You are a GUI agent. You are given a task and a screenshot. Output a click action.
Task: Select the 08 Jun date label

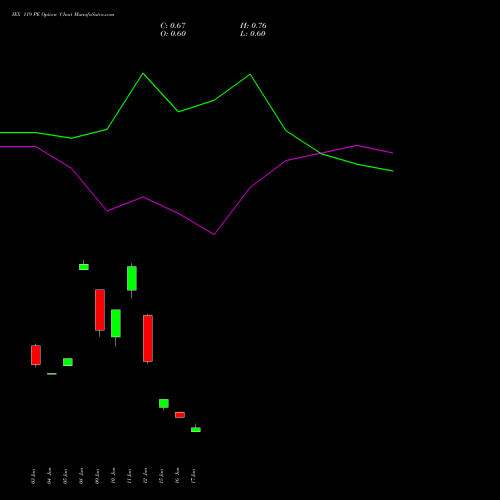click(x=81, y=476)
